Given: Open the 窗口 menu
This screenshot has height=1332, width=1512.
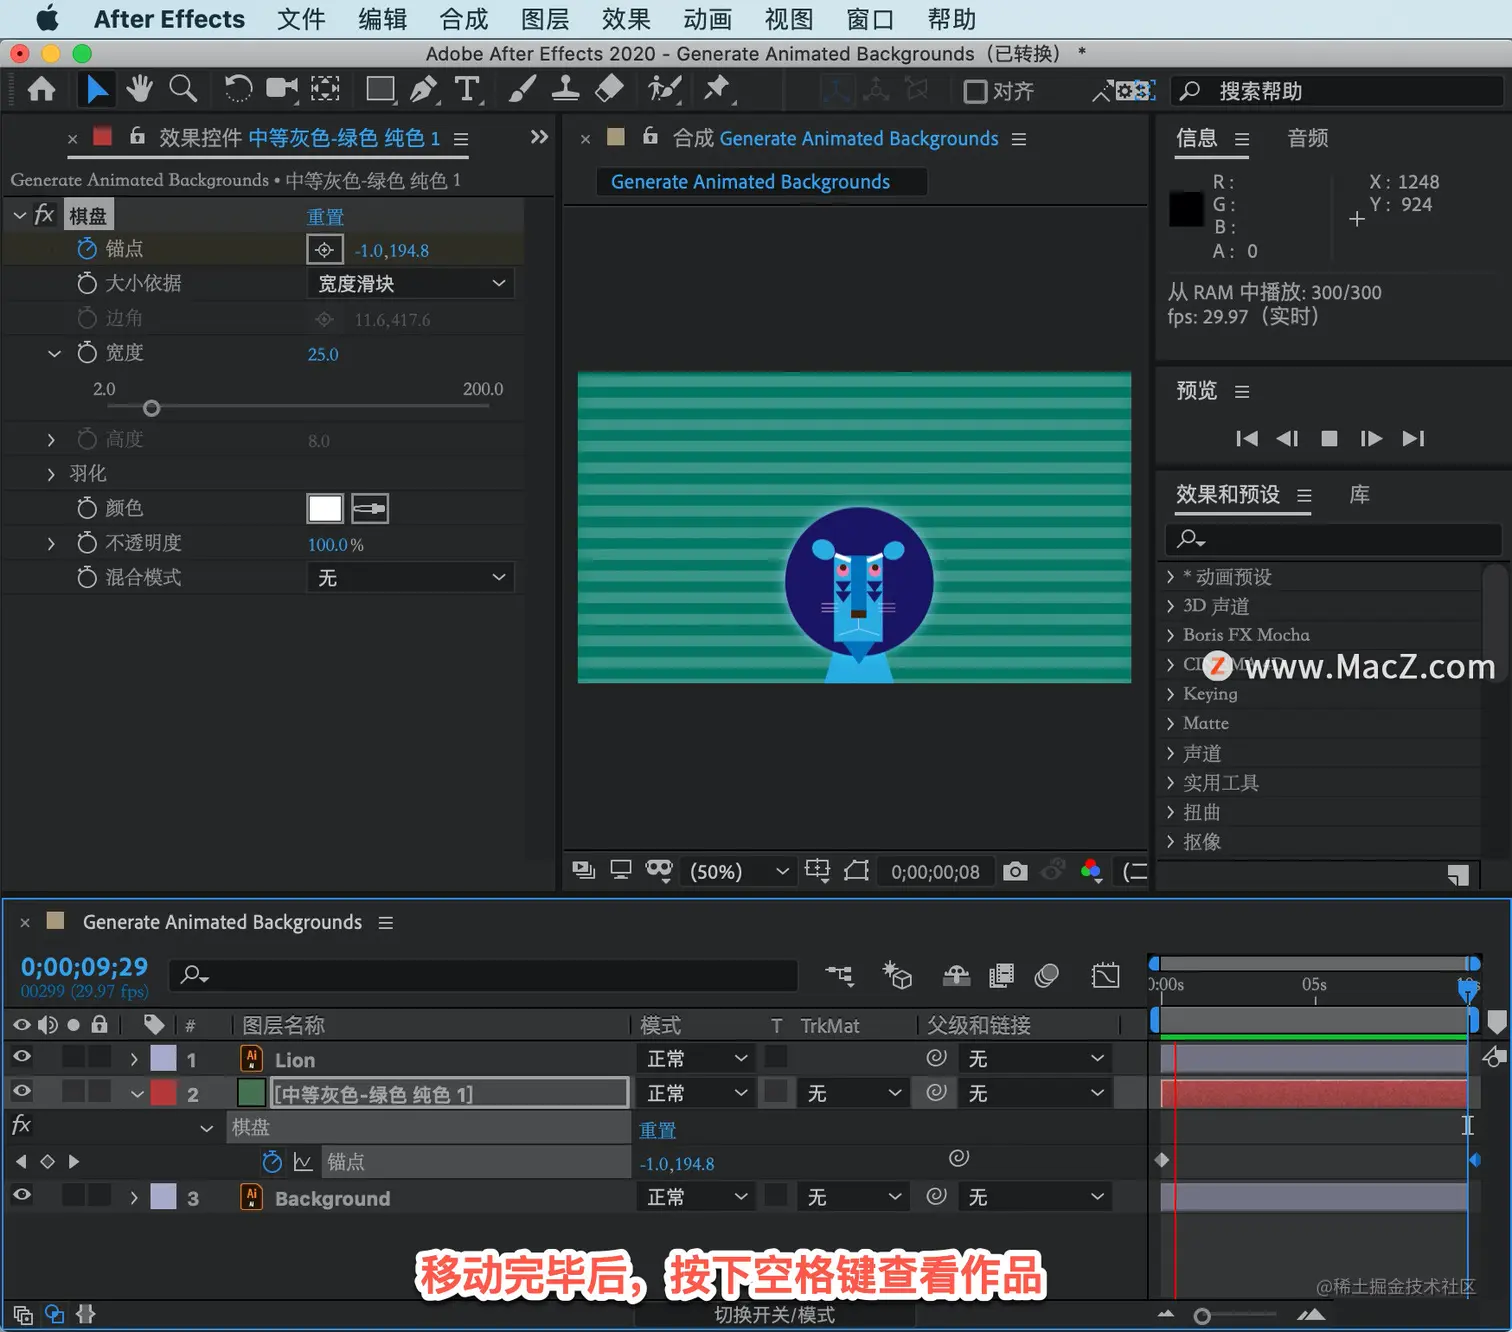Looking at the screenshot, I should click(870, 19).
